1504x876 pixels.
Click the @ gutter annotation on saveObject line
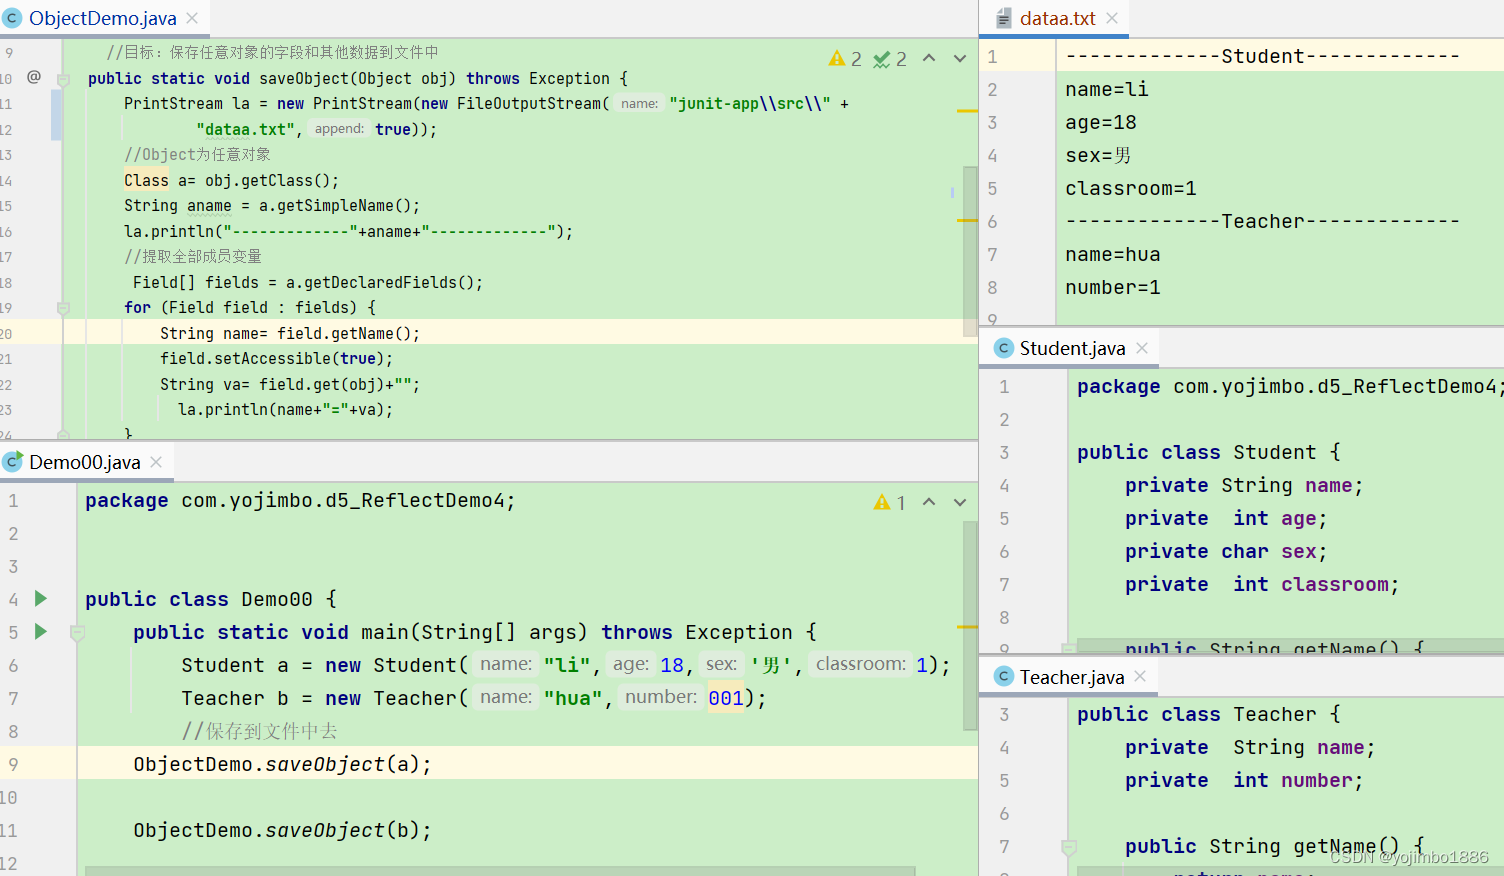click(34, 77)
